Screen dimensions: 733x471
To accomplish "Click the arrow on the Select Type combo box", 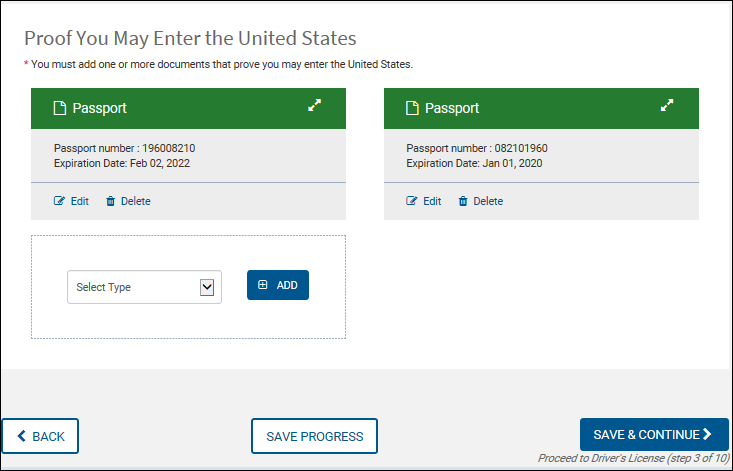I will click(207, 287).
